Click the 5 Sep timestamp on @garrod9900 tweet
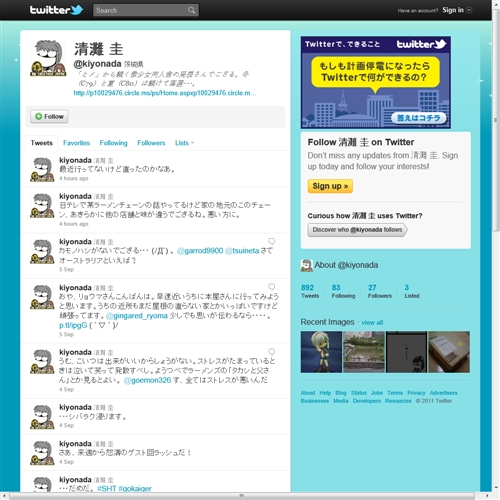Screen dimensions: 500x500 tap(66, 269)
